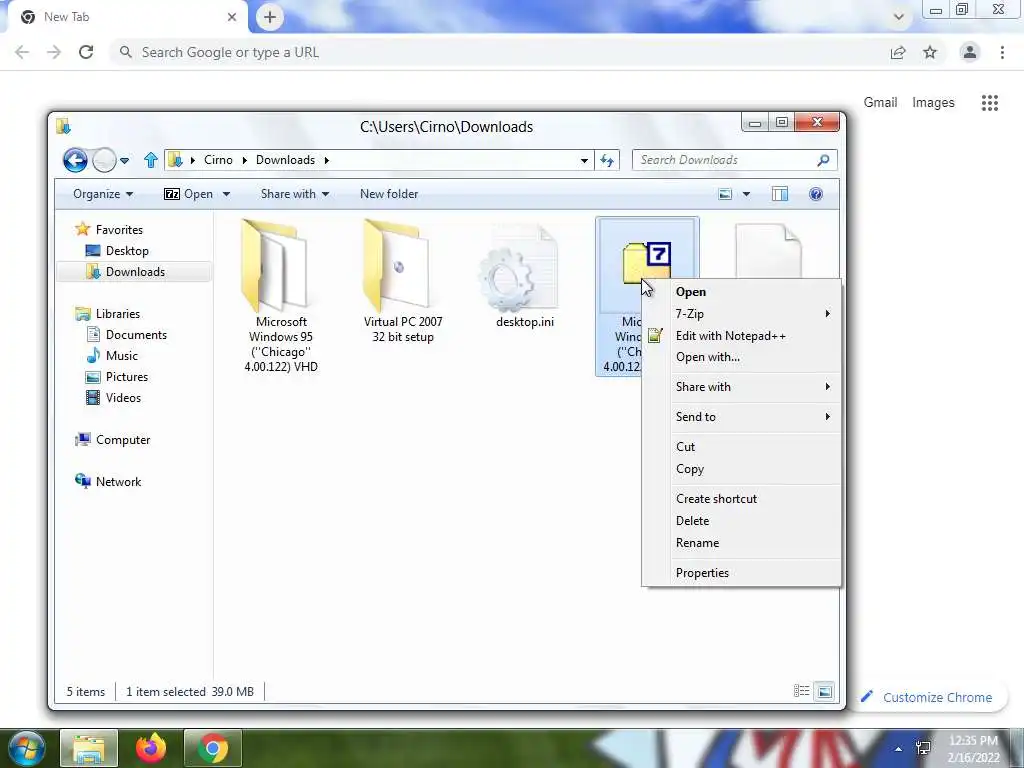Expand the Open button dropdown arrow

(226, 194)
